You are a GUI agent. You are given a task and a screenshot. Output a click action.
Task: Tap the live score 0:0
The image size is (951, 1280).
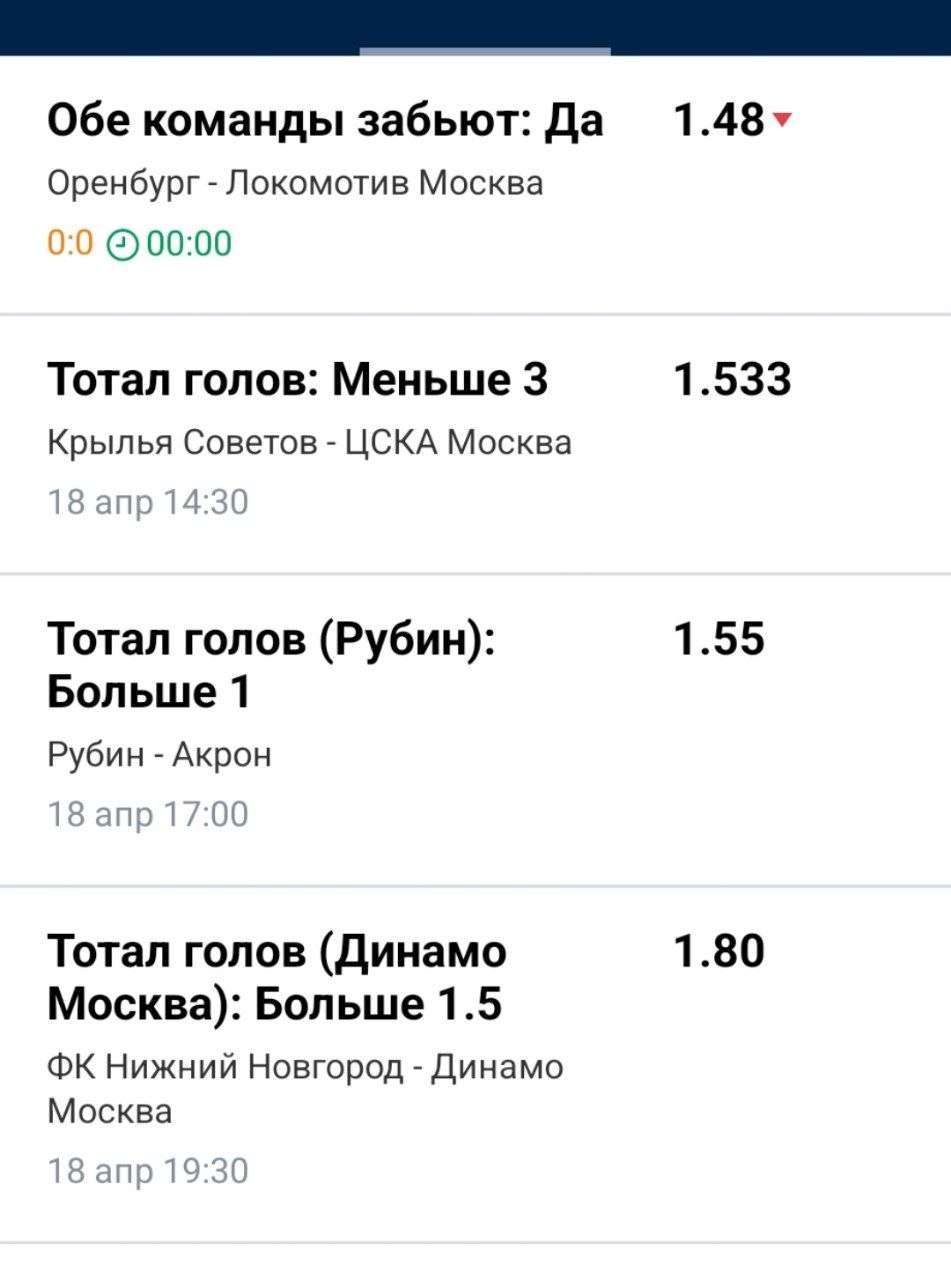pyautogui.click(x=70, y=243)
